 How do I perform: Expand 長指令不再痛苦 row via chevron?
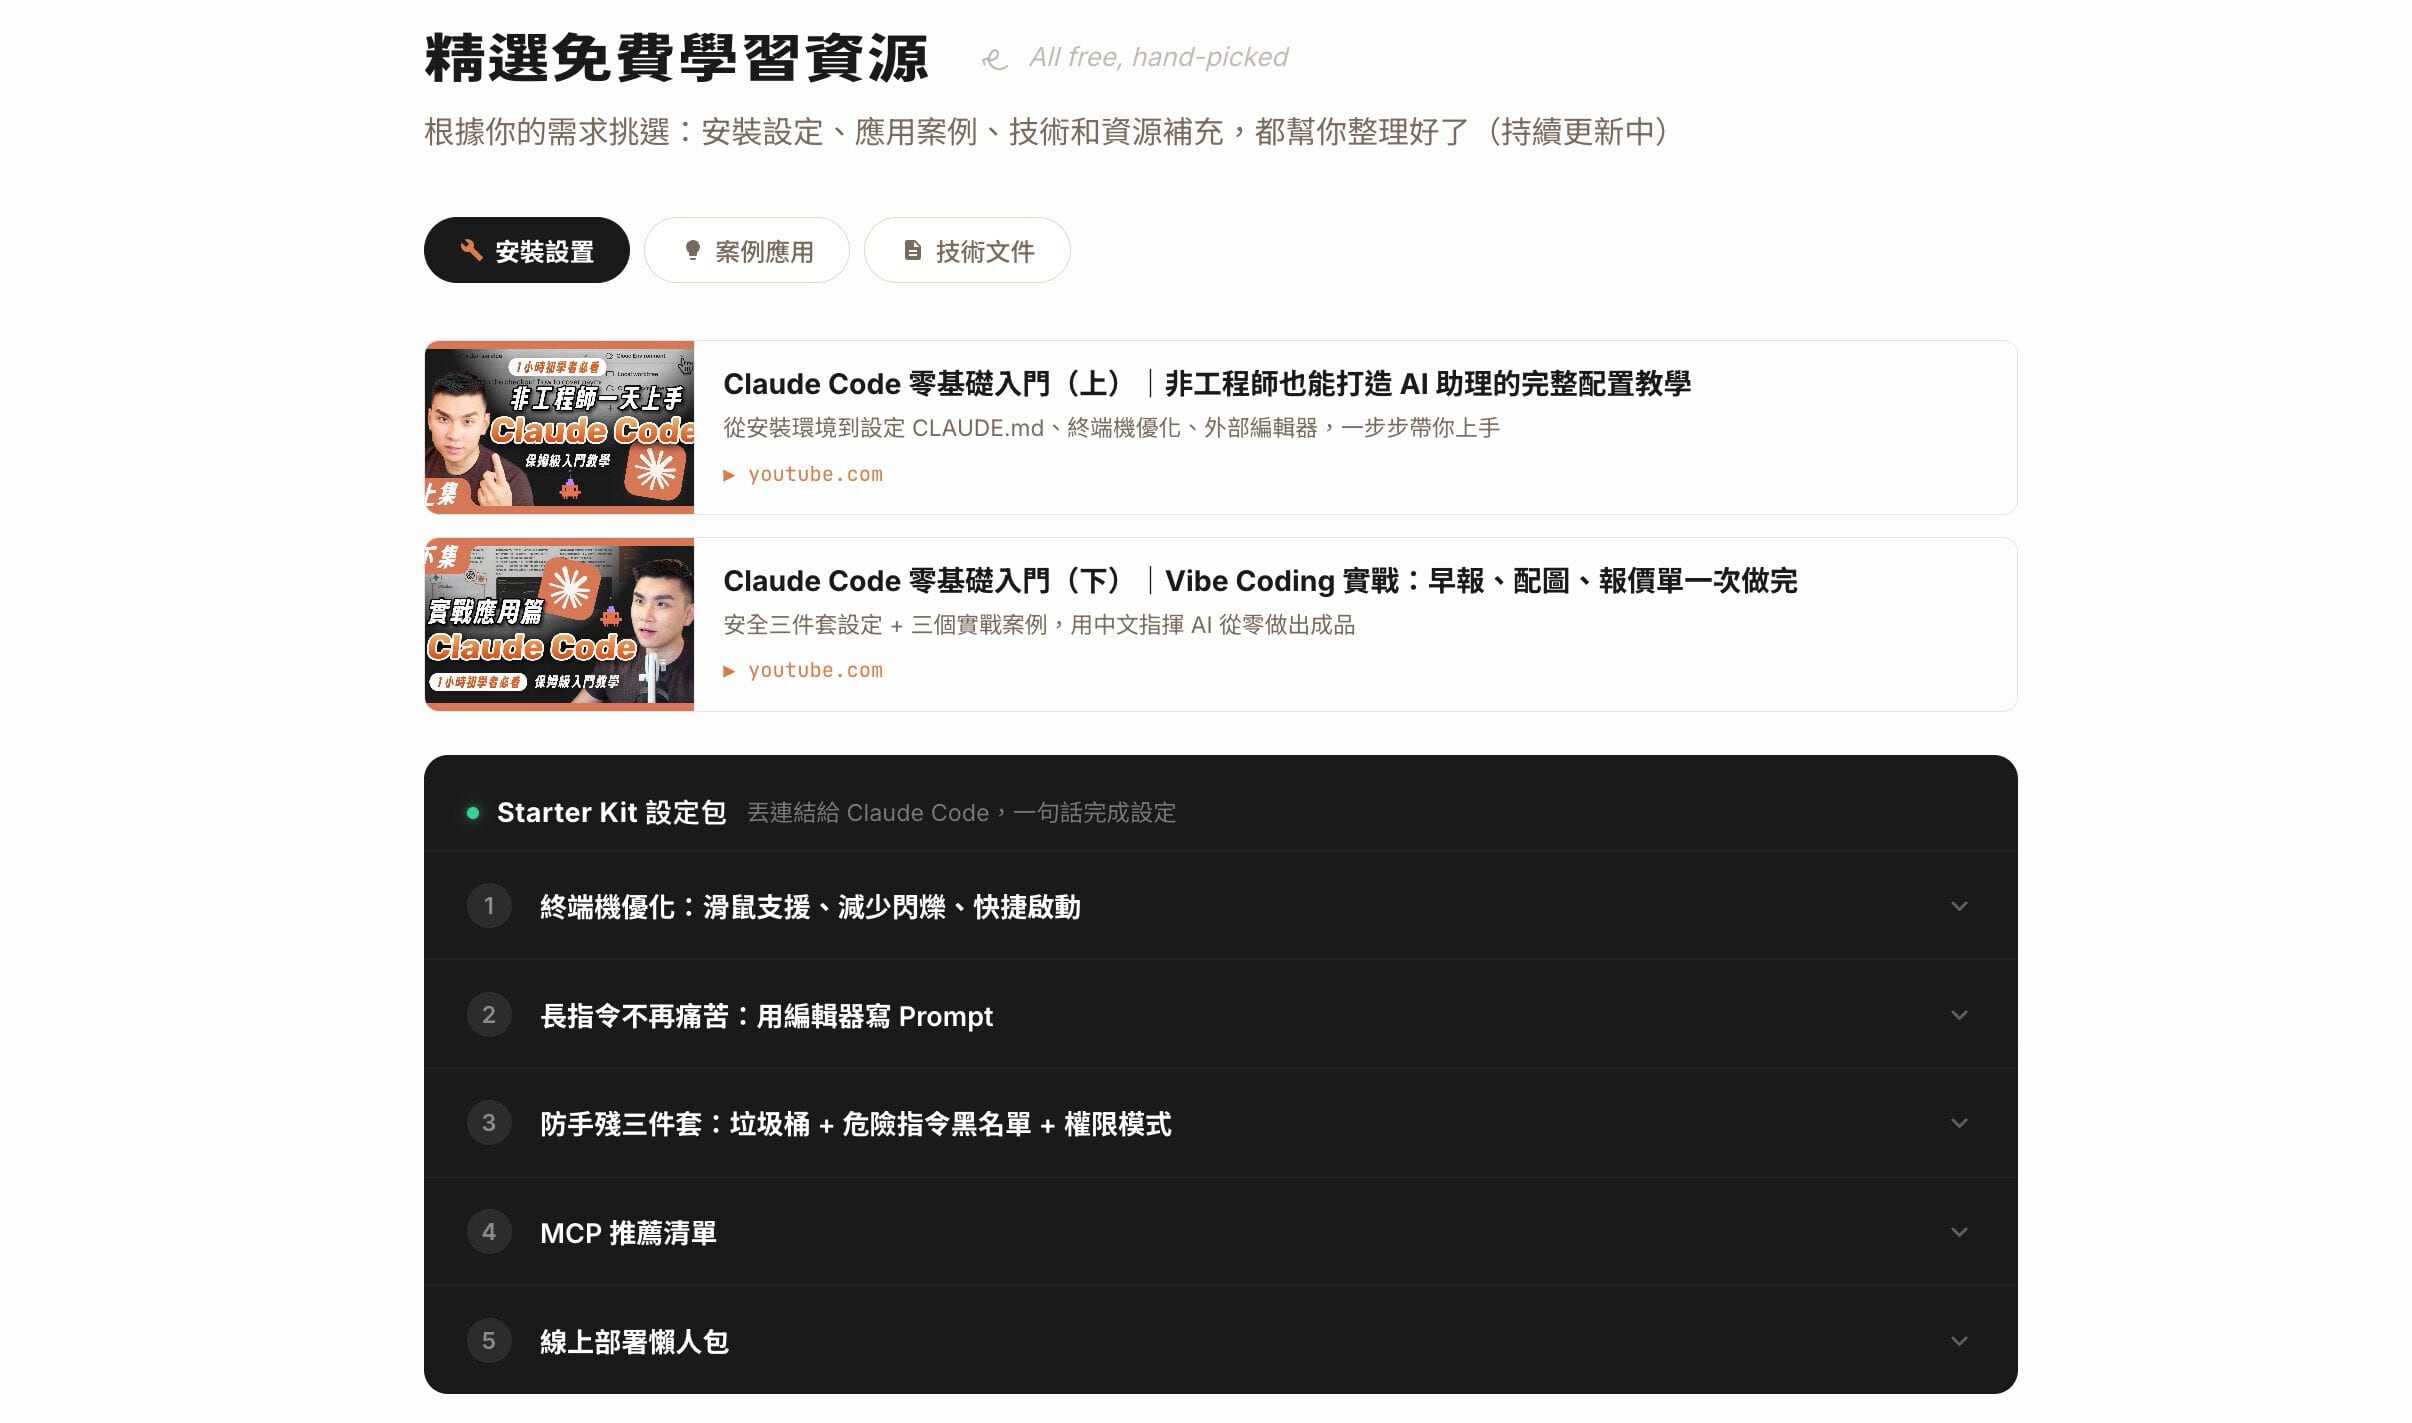1959,1015
